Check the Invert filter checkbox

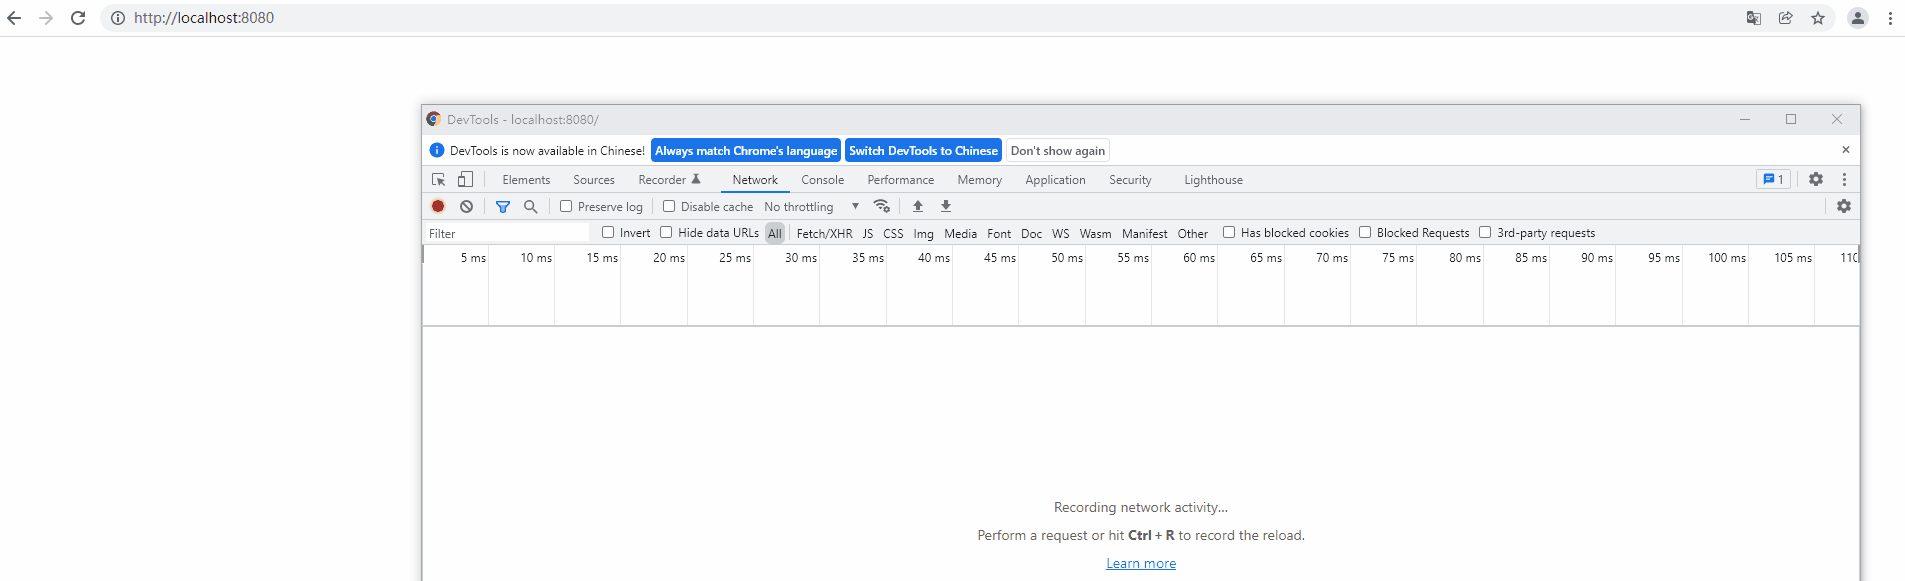pos(608,232)
